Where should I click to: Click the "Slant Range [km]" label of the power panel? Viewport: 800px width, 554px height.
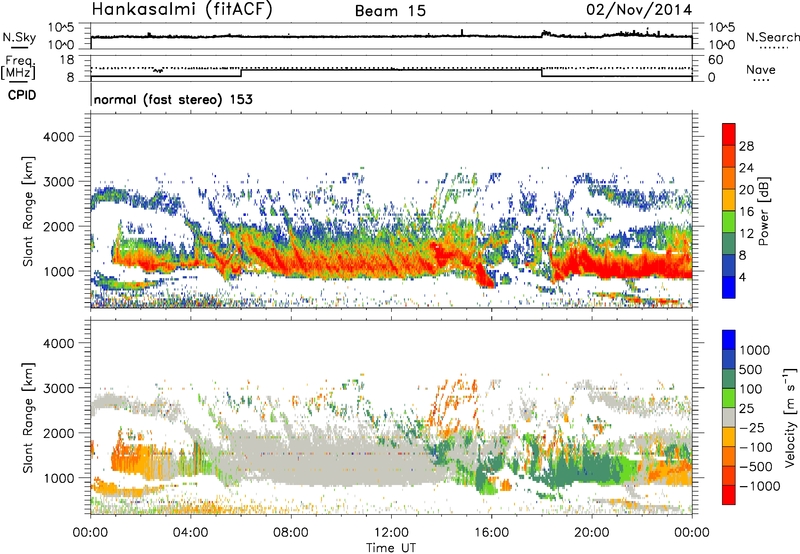tap(28, 211)
